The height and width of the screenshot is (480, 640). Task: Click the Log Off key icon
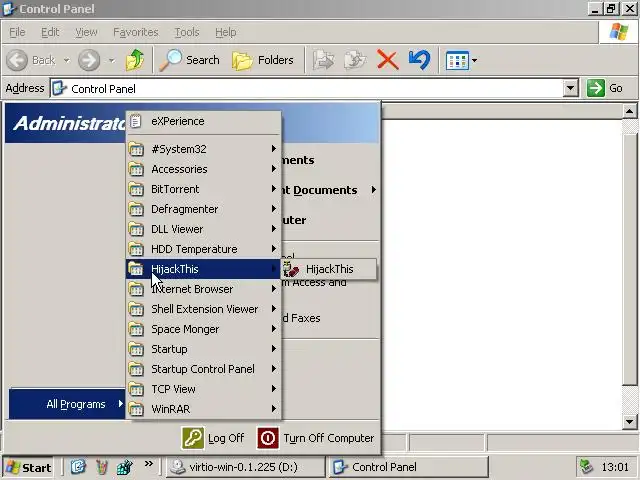tap(193, 438)
